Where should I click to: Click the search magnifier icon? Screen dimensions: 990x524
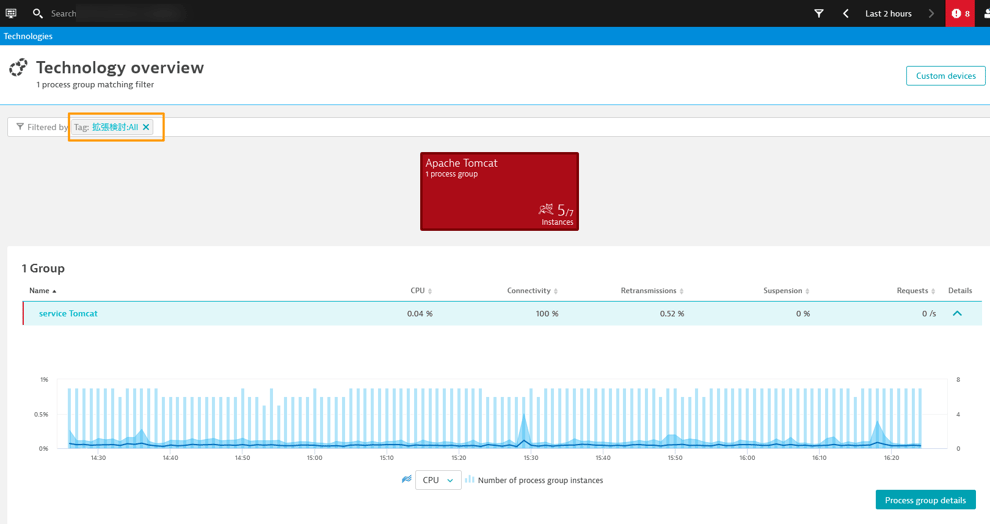pyautogui.click(x=37, y=13)
